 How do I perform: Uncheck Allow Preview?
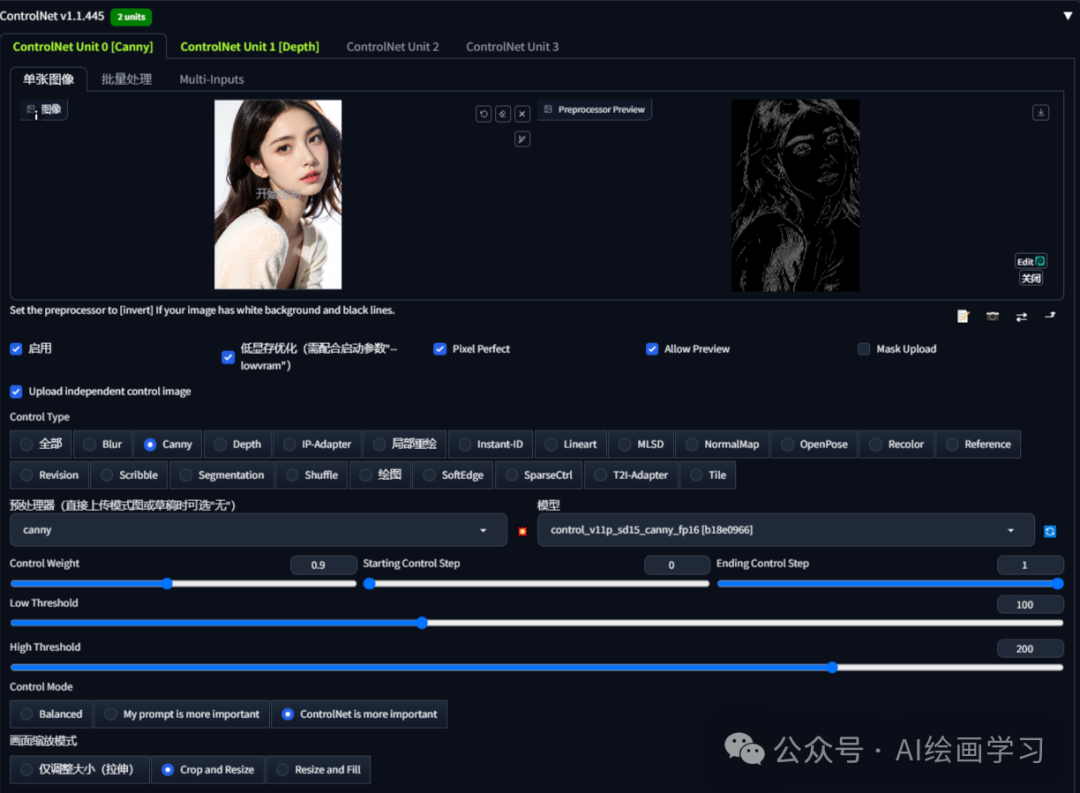(x=653, y=349)
